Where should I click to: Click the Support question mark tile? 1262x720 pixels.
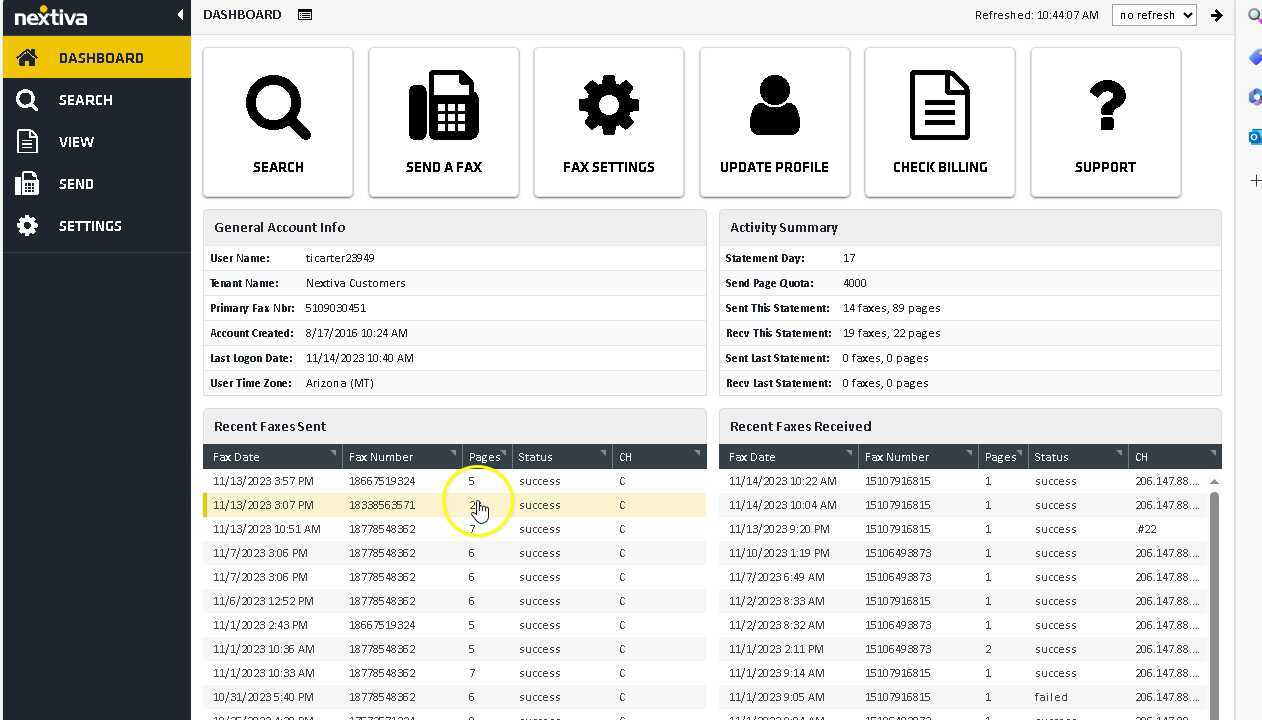click(1105, 122)
